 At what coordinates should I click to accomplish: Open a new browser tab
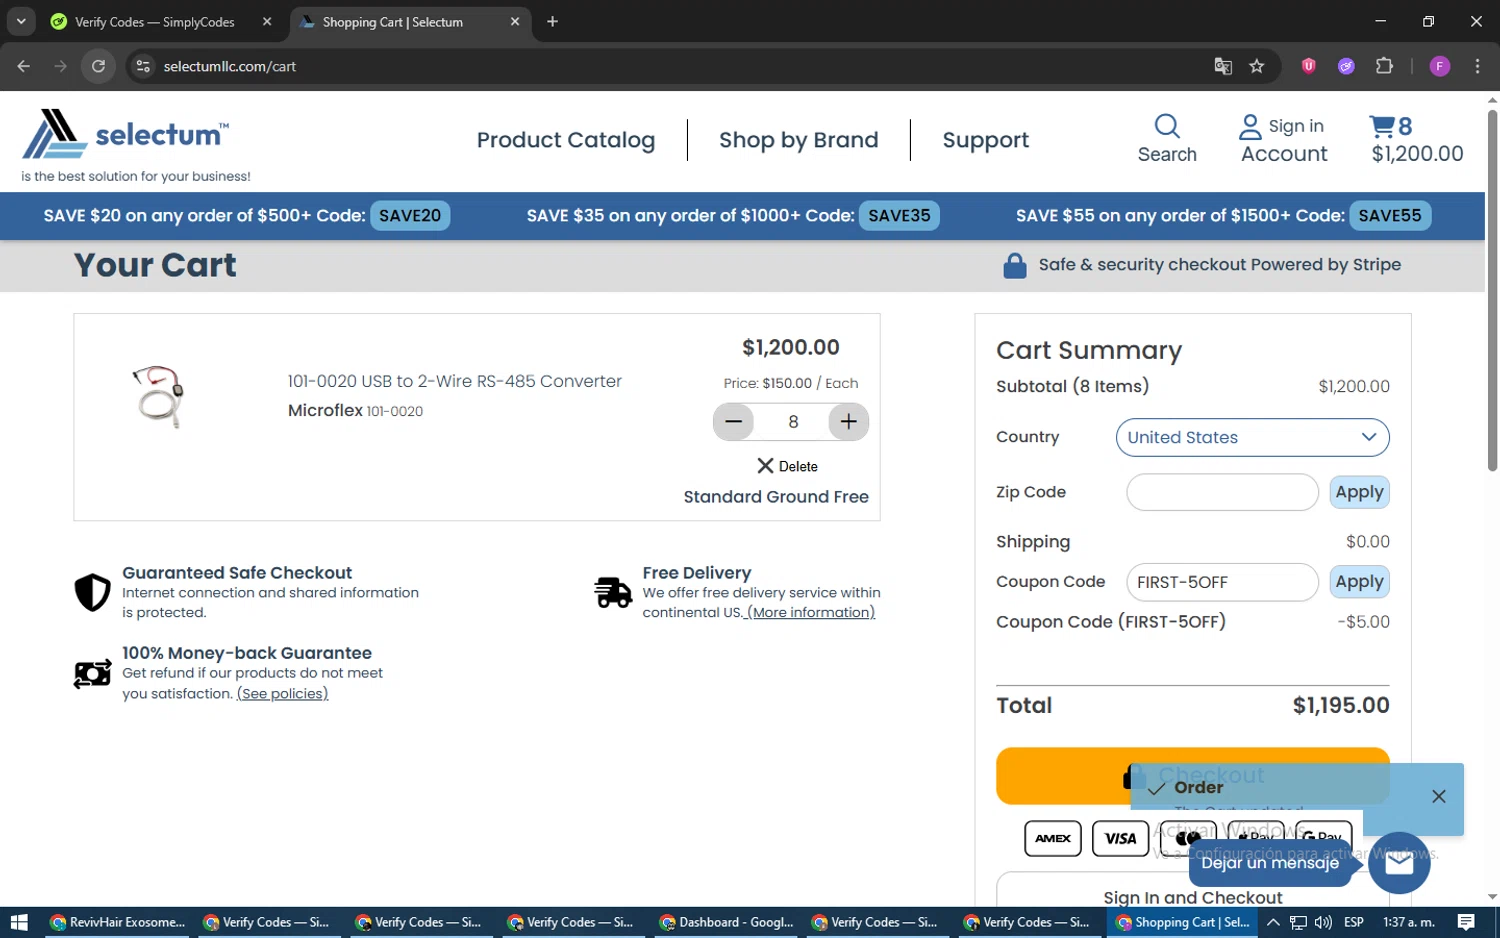click(x=552, y=22)
